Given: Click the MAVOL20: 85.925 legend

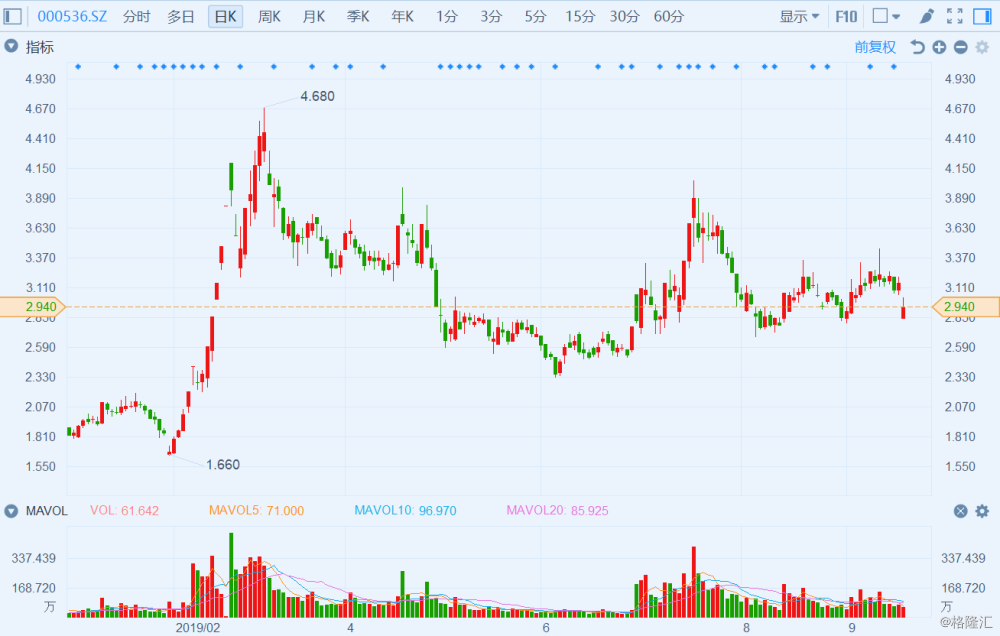Looking at the screenshot, I should 557,510.
